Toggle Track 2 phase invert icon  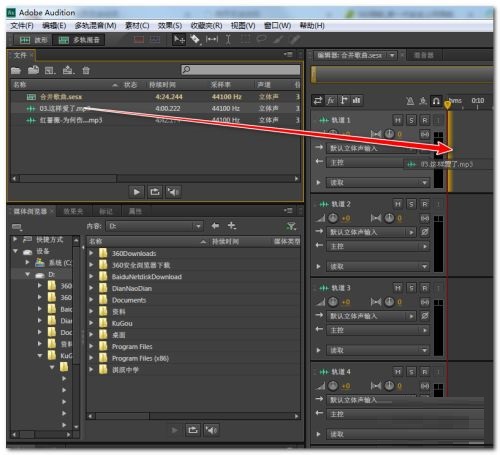click(x=425, y=232)
